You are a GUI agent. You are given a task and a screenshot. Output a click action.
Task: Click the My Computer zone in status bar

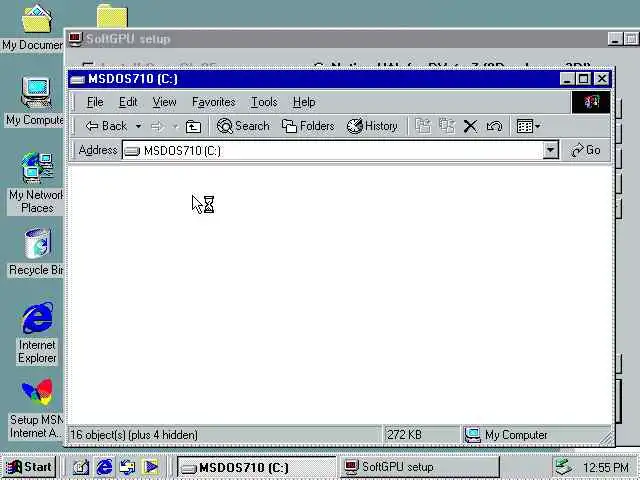coord(506,435)
